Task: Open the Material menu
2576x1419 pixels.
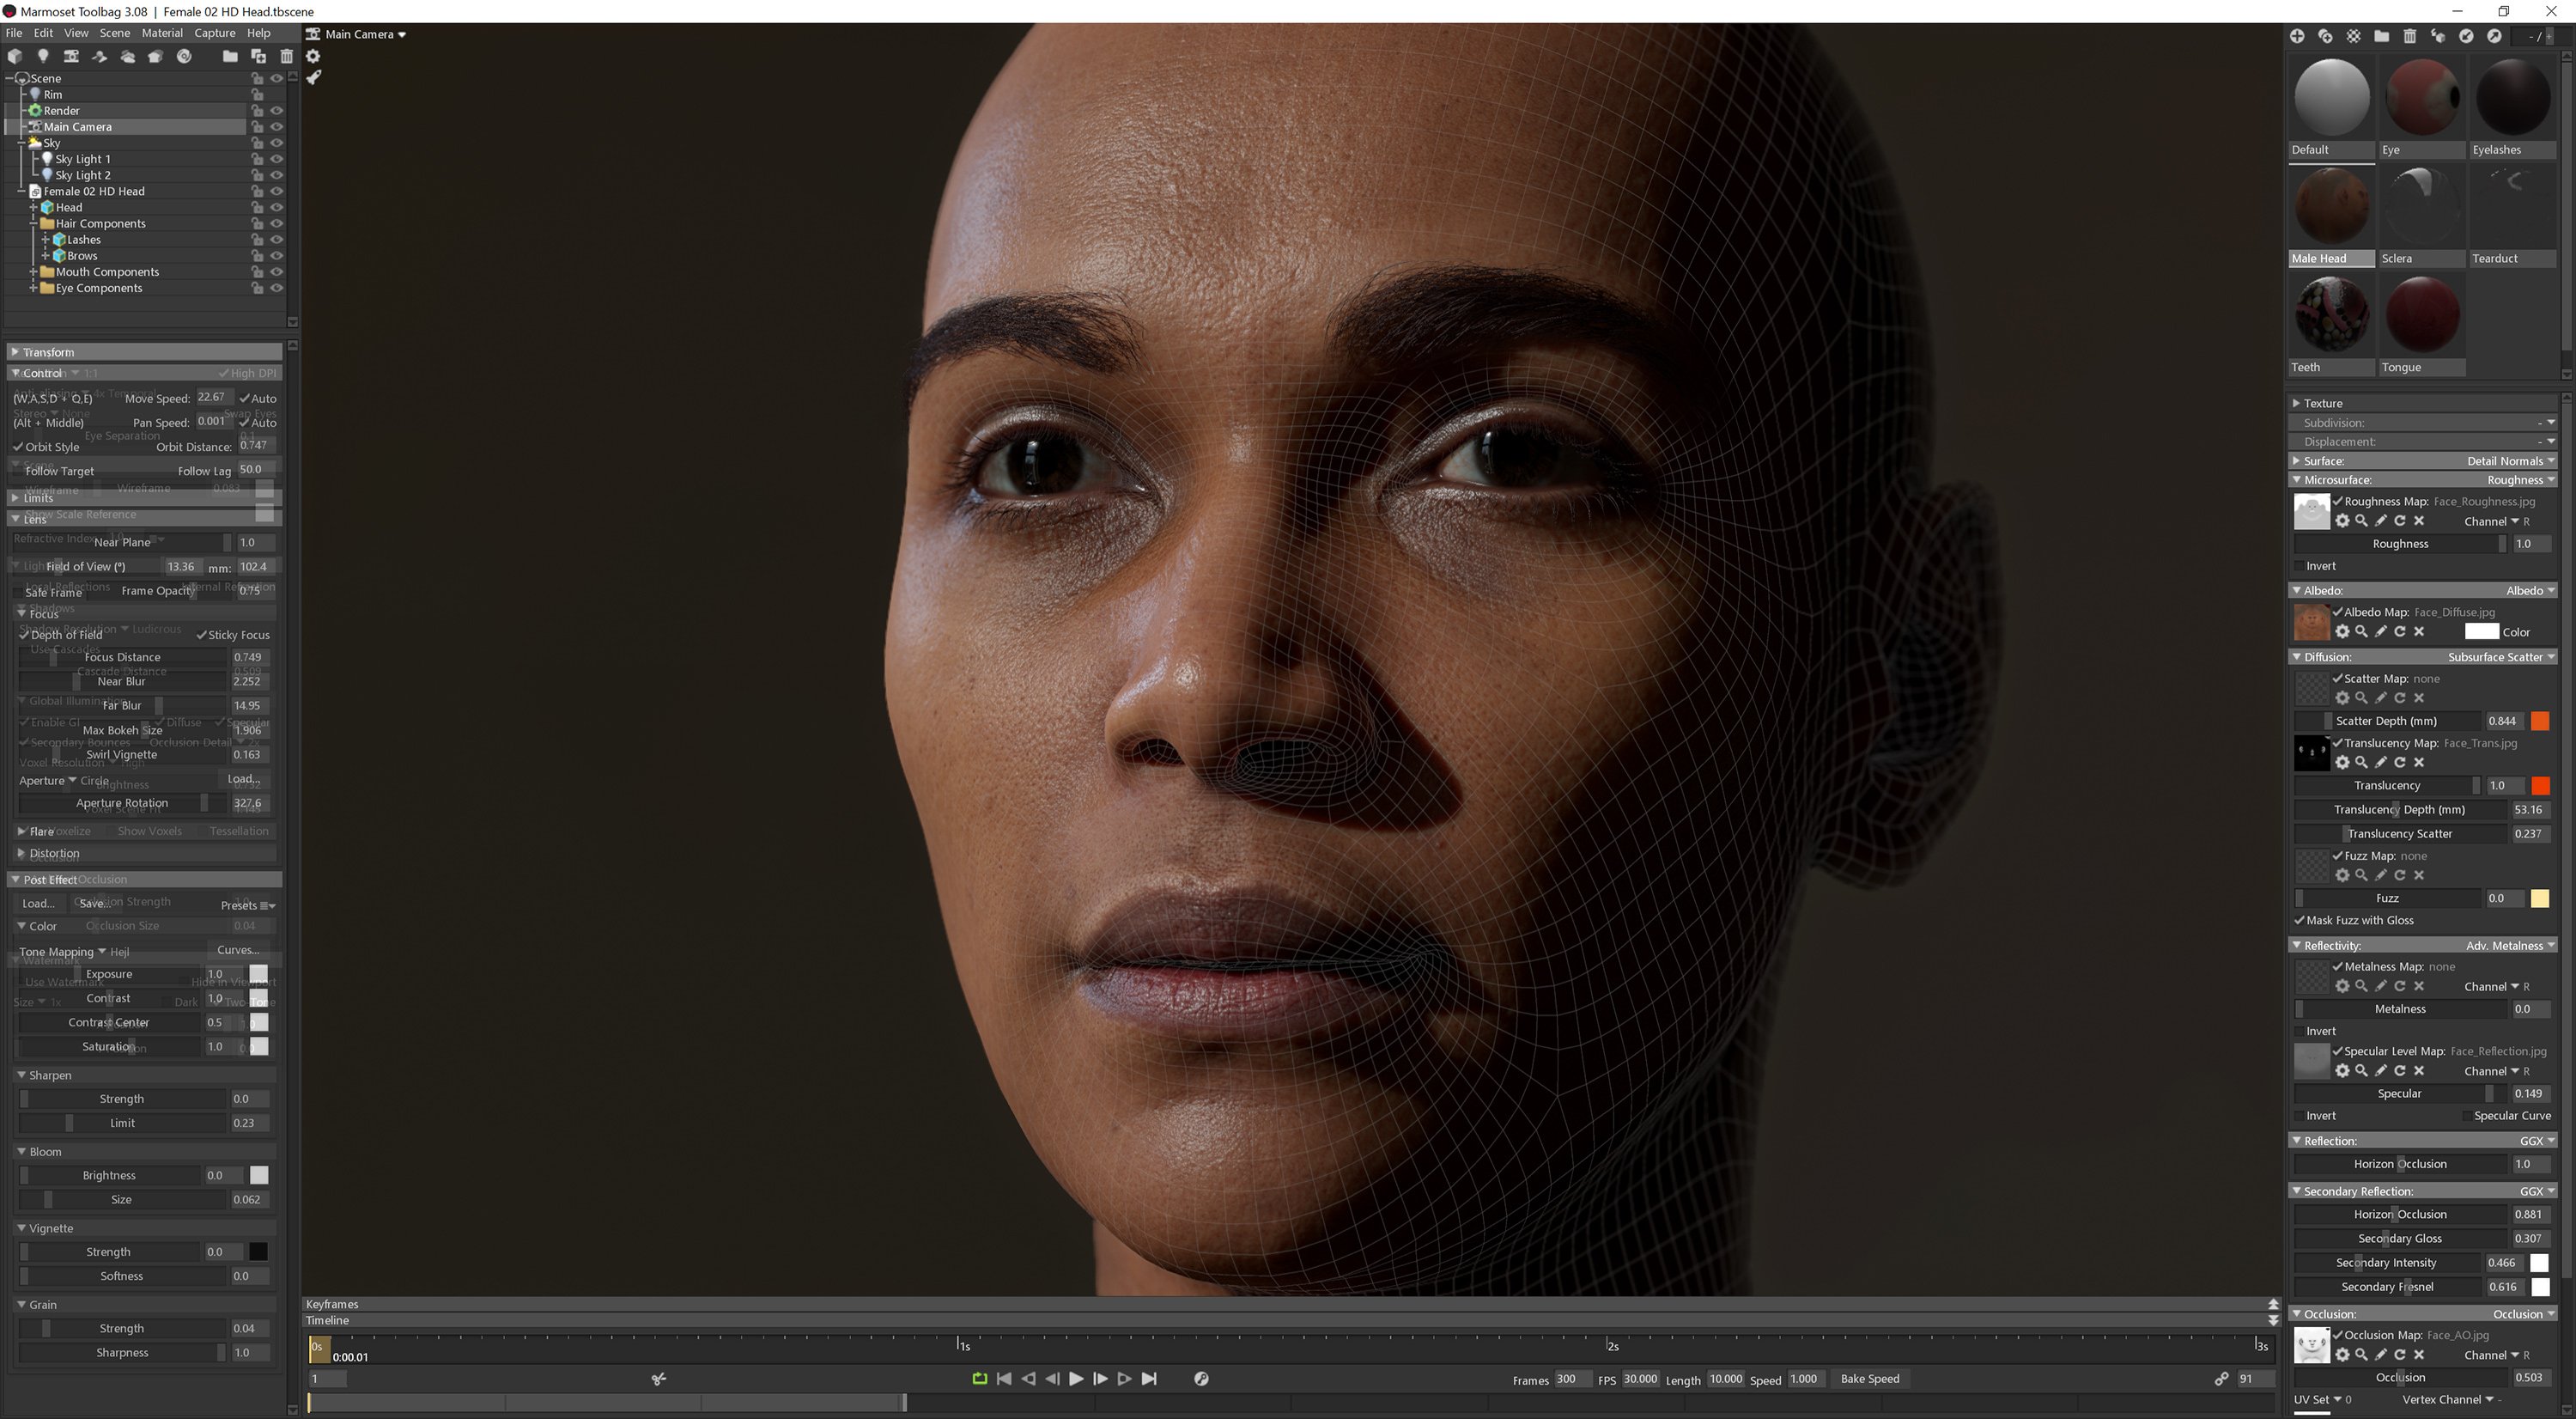Action: pyautogui.click(x=162, y=33)
